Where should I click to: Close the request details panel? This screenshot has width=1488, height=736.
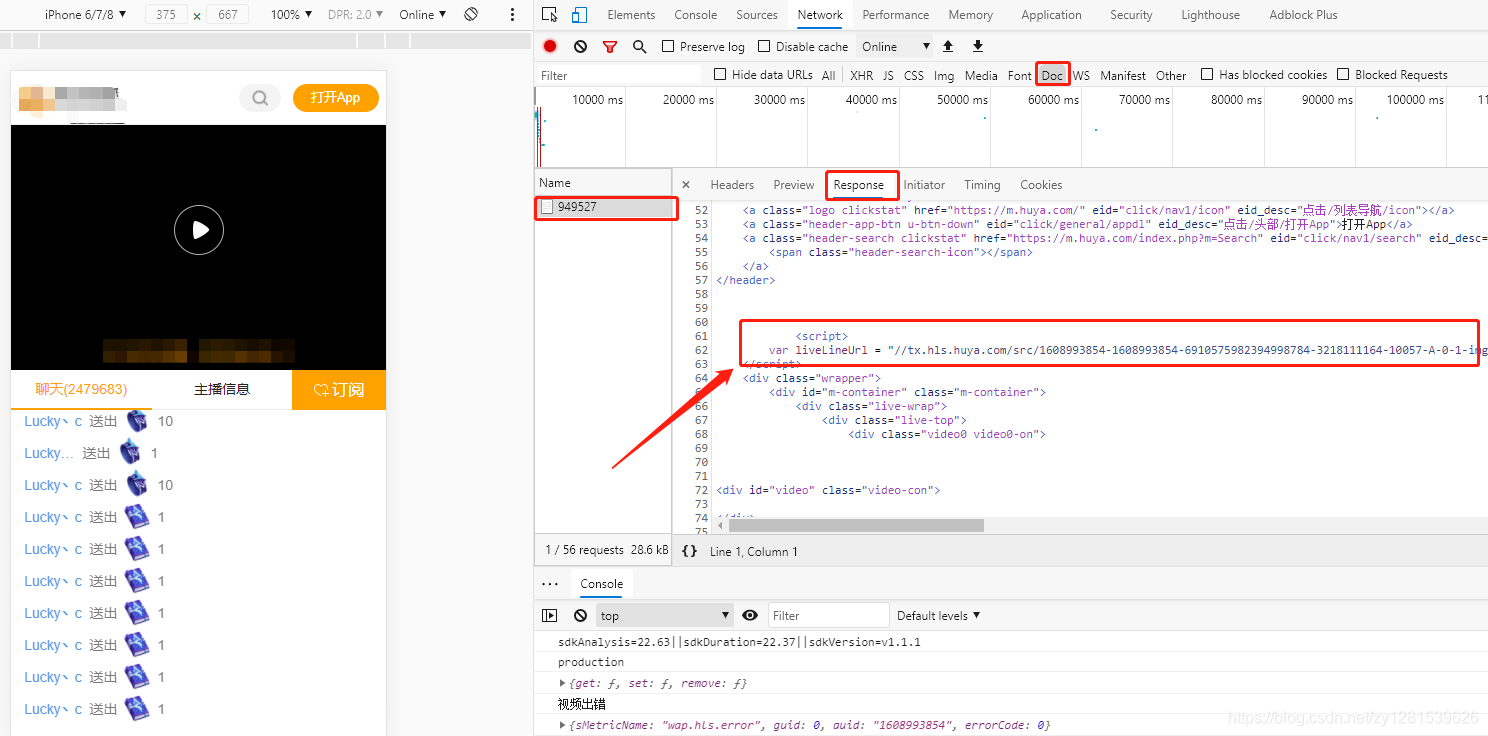point(686,185)
